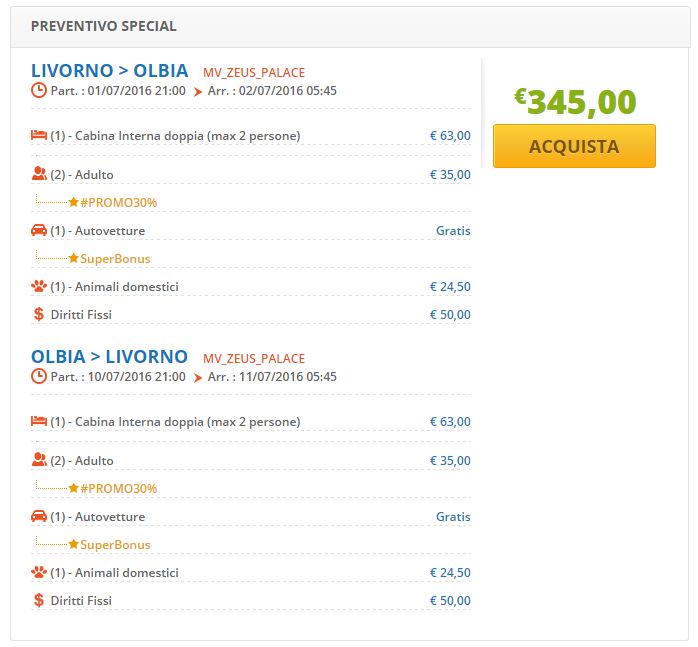Click the car icon on outbound Autovetture
The height and width of the screenshot is (647, 698).
pyautogui.click(x=39, y=230)
